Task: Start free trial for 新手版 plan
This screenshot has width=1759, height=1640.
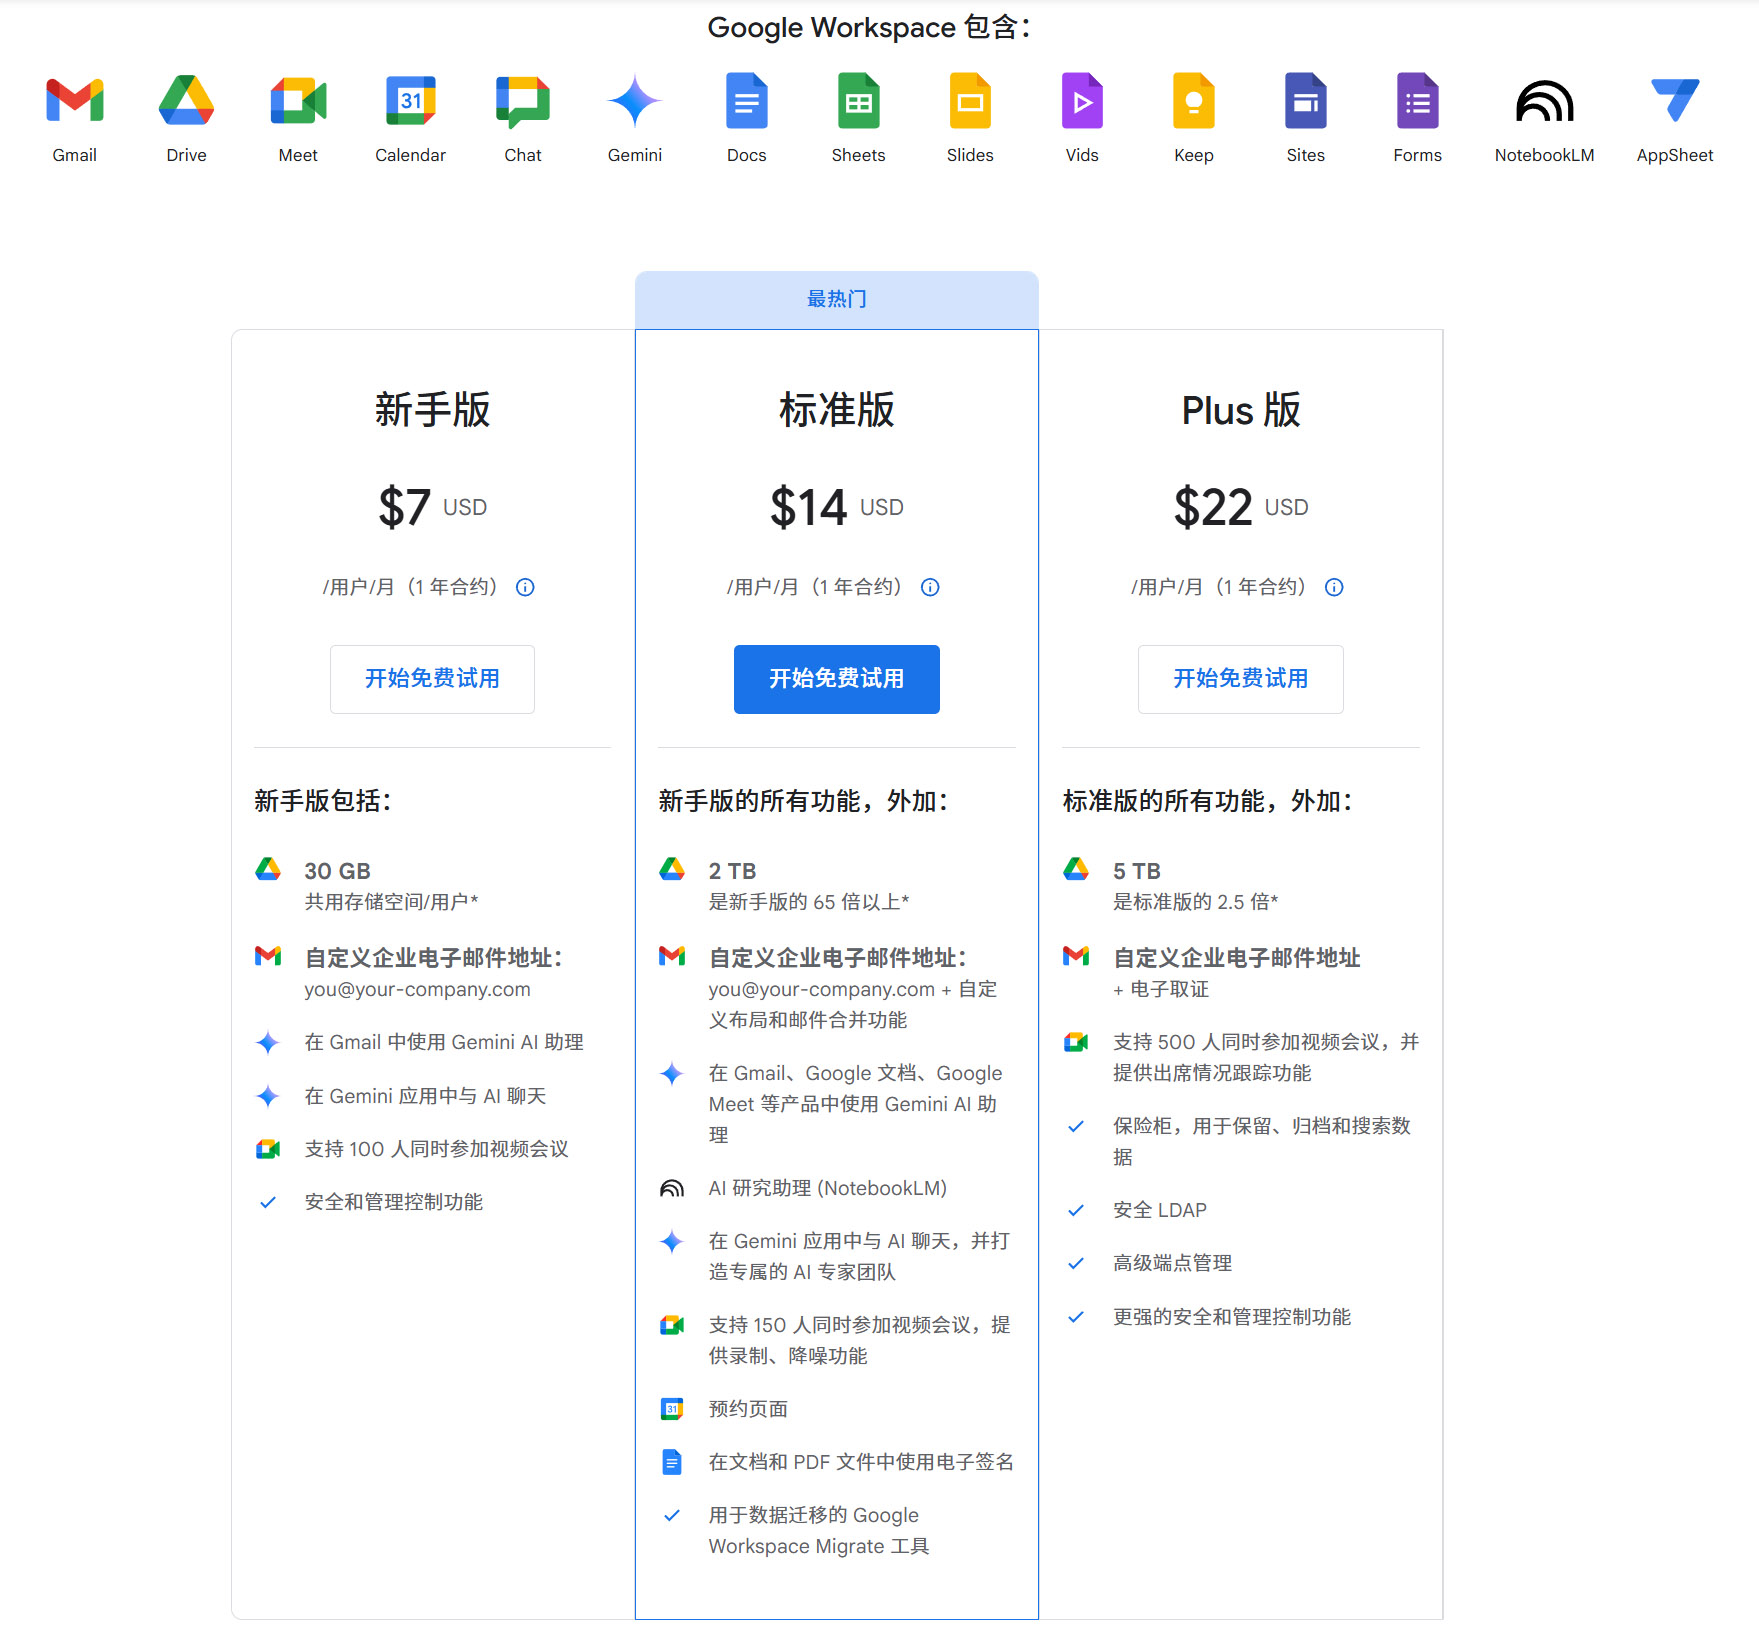Action: point(432,679)
